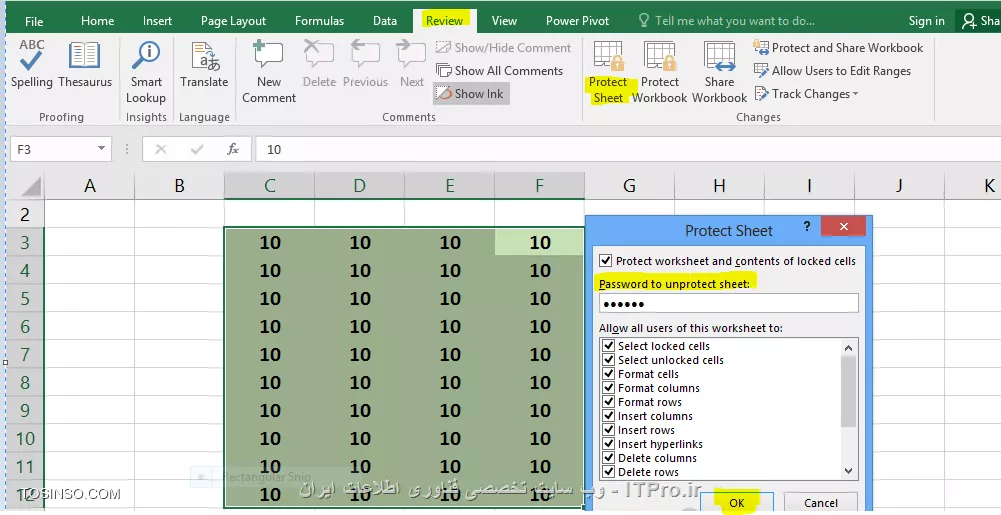The image size is (1001, 515).
Task: Click Share Workbook
Action: click(719, 71)
